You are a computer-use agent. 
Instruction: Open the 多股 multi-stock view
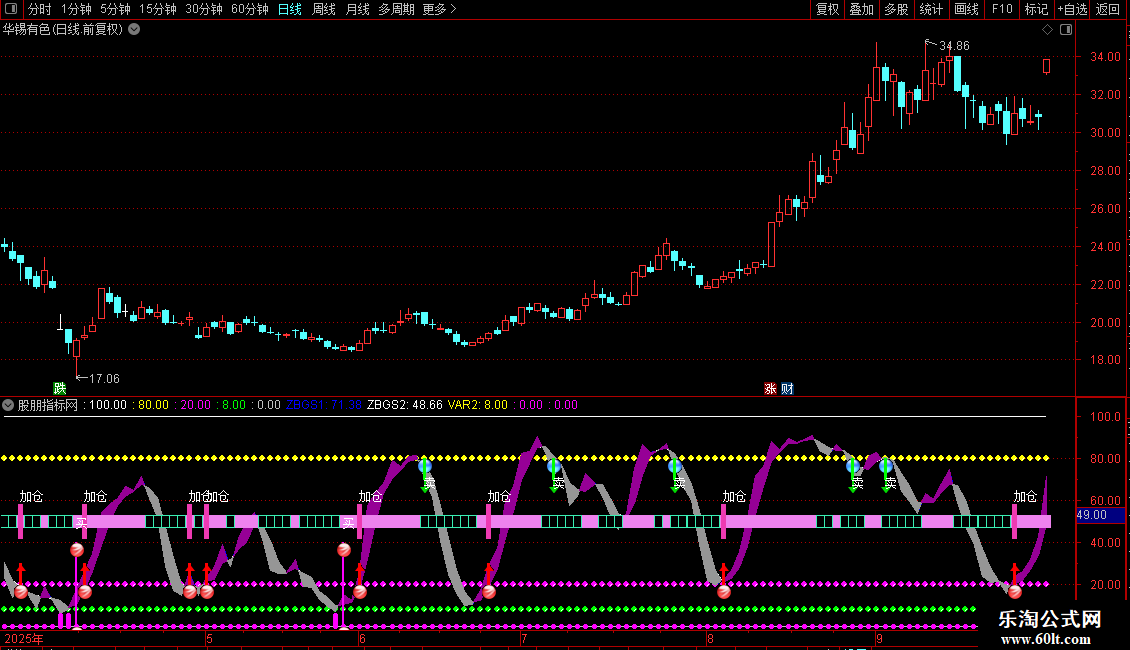(x=896, y=9)
